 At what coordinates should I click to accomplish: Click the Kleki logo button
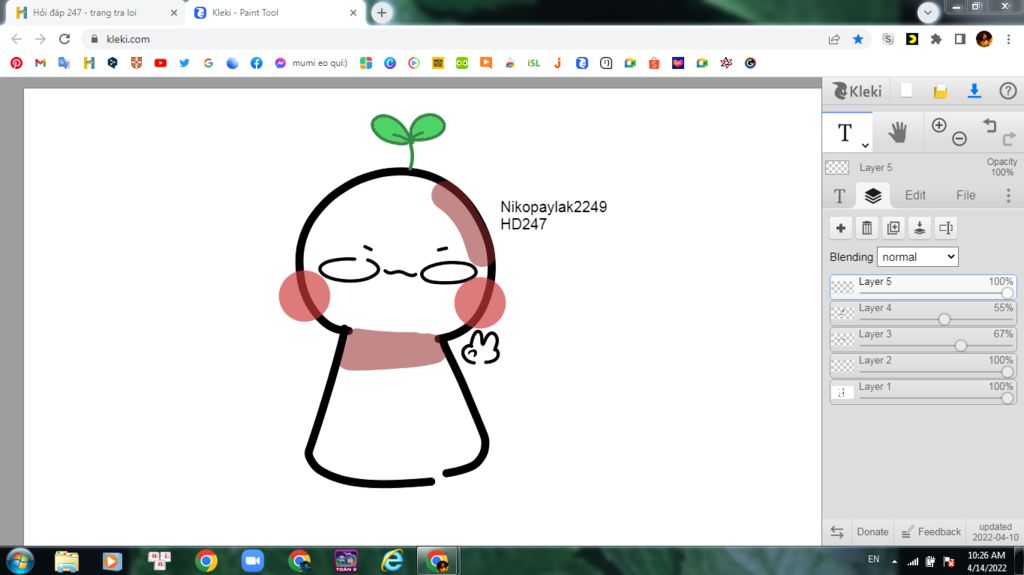857,91
